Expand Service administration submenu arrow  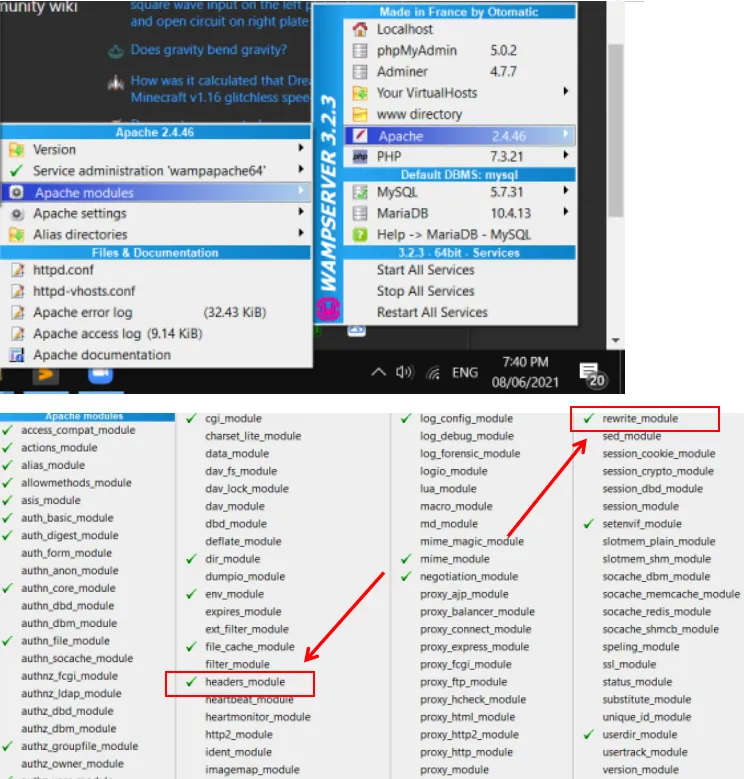(x=300, y=169)
